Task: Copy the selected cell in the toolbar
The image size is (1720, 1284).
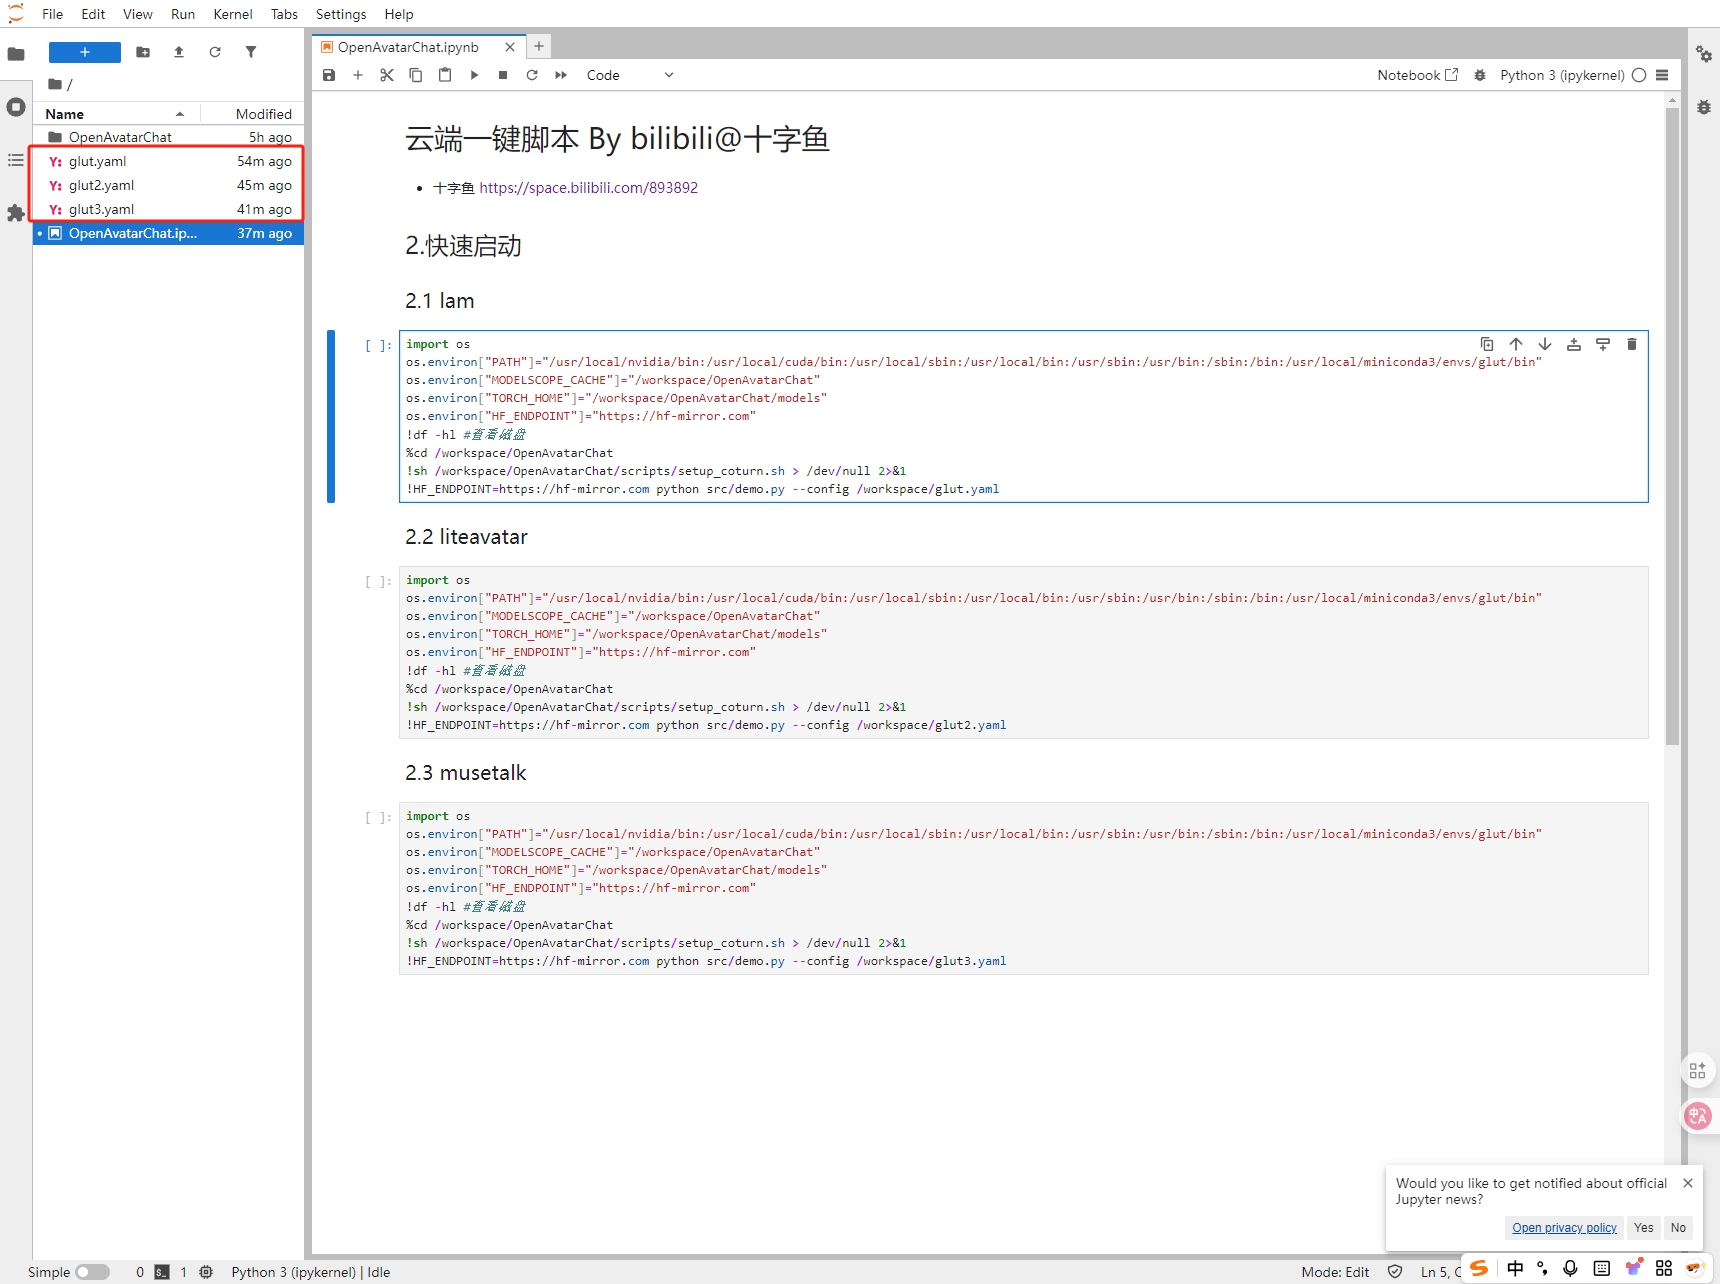Action: click(x=416, y=75)
